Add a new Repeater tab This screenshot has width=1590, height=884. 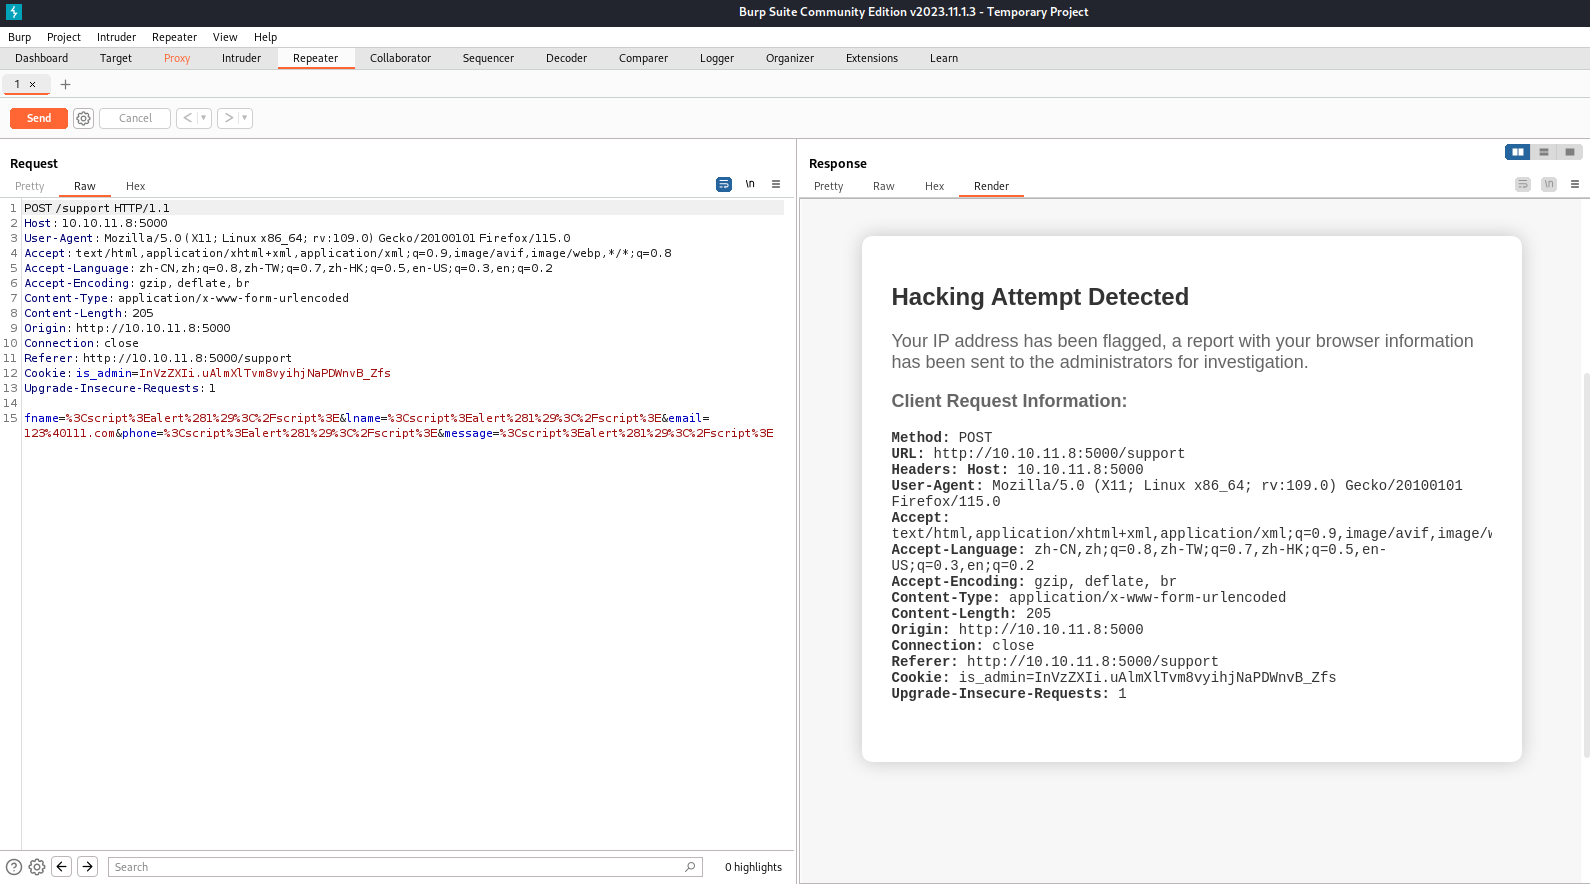[x=65, y=84]
